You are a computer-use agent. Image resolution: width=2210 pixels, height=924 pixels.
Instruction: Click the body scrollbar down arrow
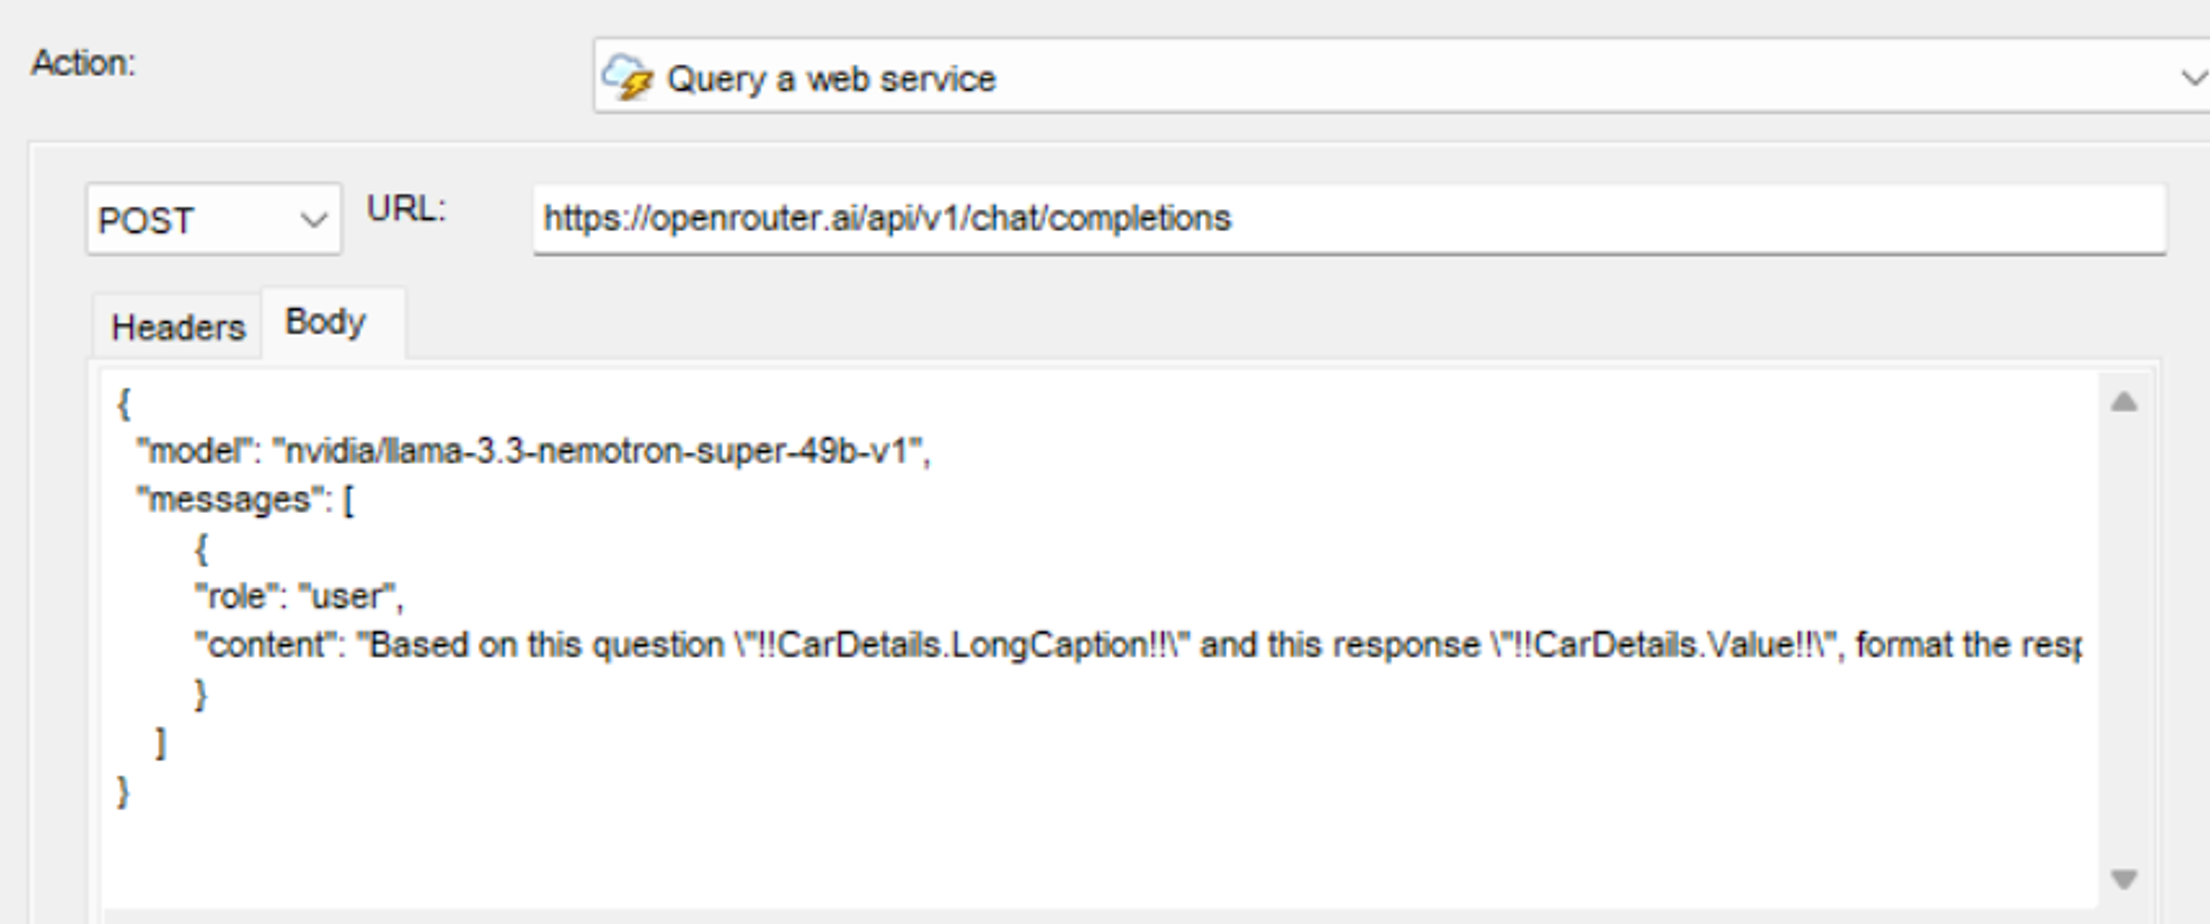pyautogui.click(x=2124, y=879)
